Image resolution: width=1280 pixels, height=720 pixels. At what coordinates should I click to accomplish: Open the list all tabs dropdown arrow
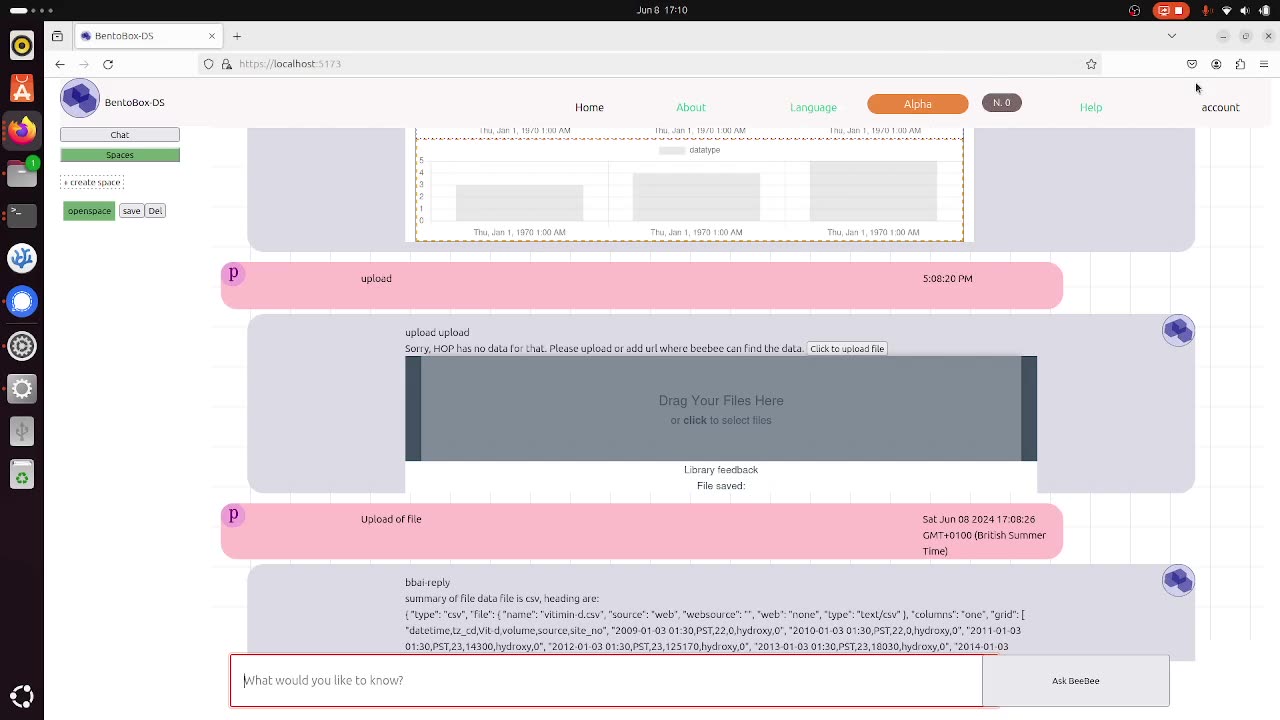point(1172,36)
